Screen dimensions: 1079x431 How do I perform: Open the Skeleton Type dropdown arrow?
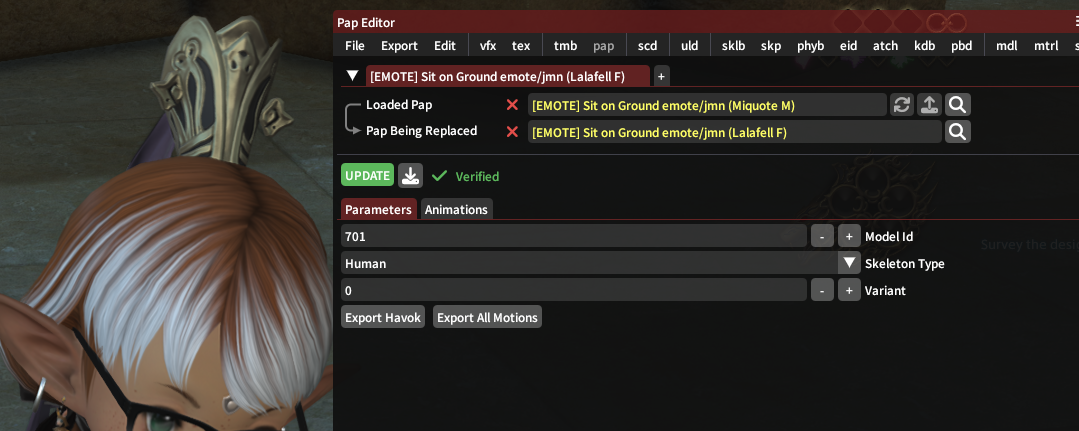point(849,263)
